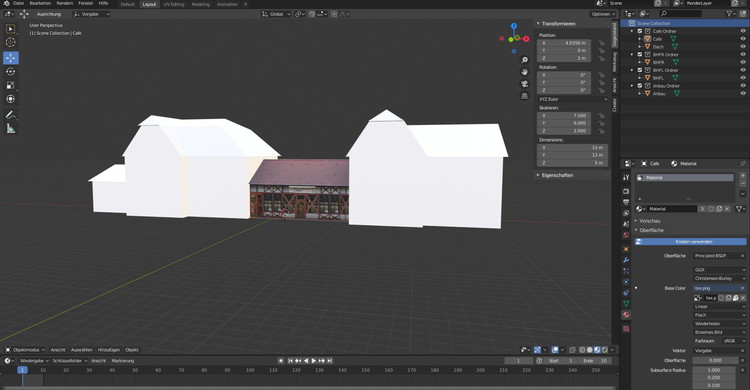Image resolution: width=750 pixels, height=390 pixels.
Task: Switch to Modeling workspace tab
Action: click(200, 4)
